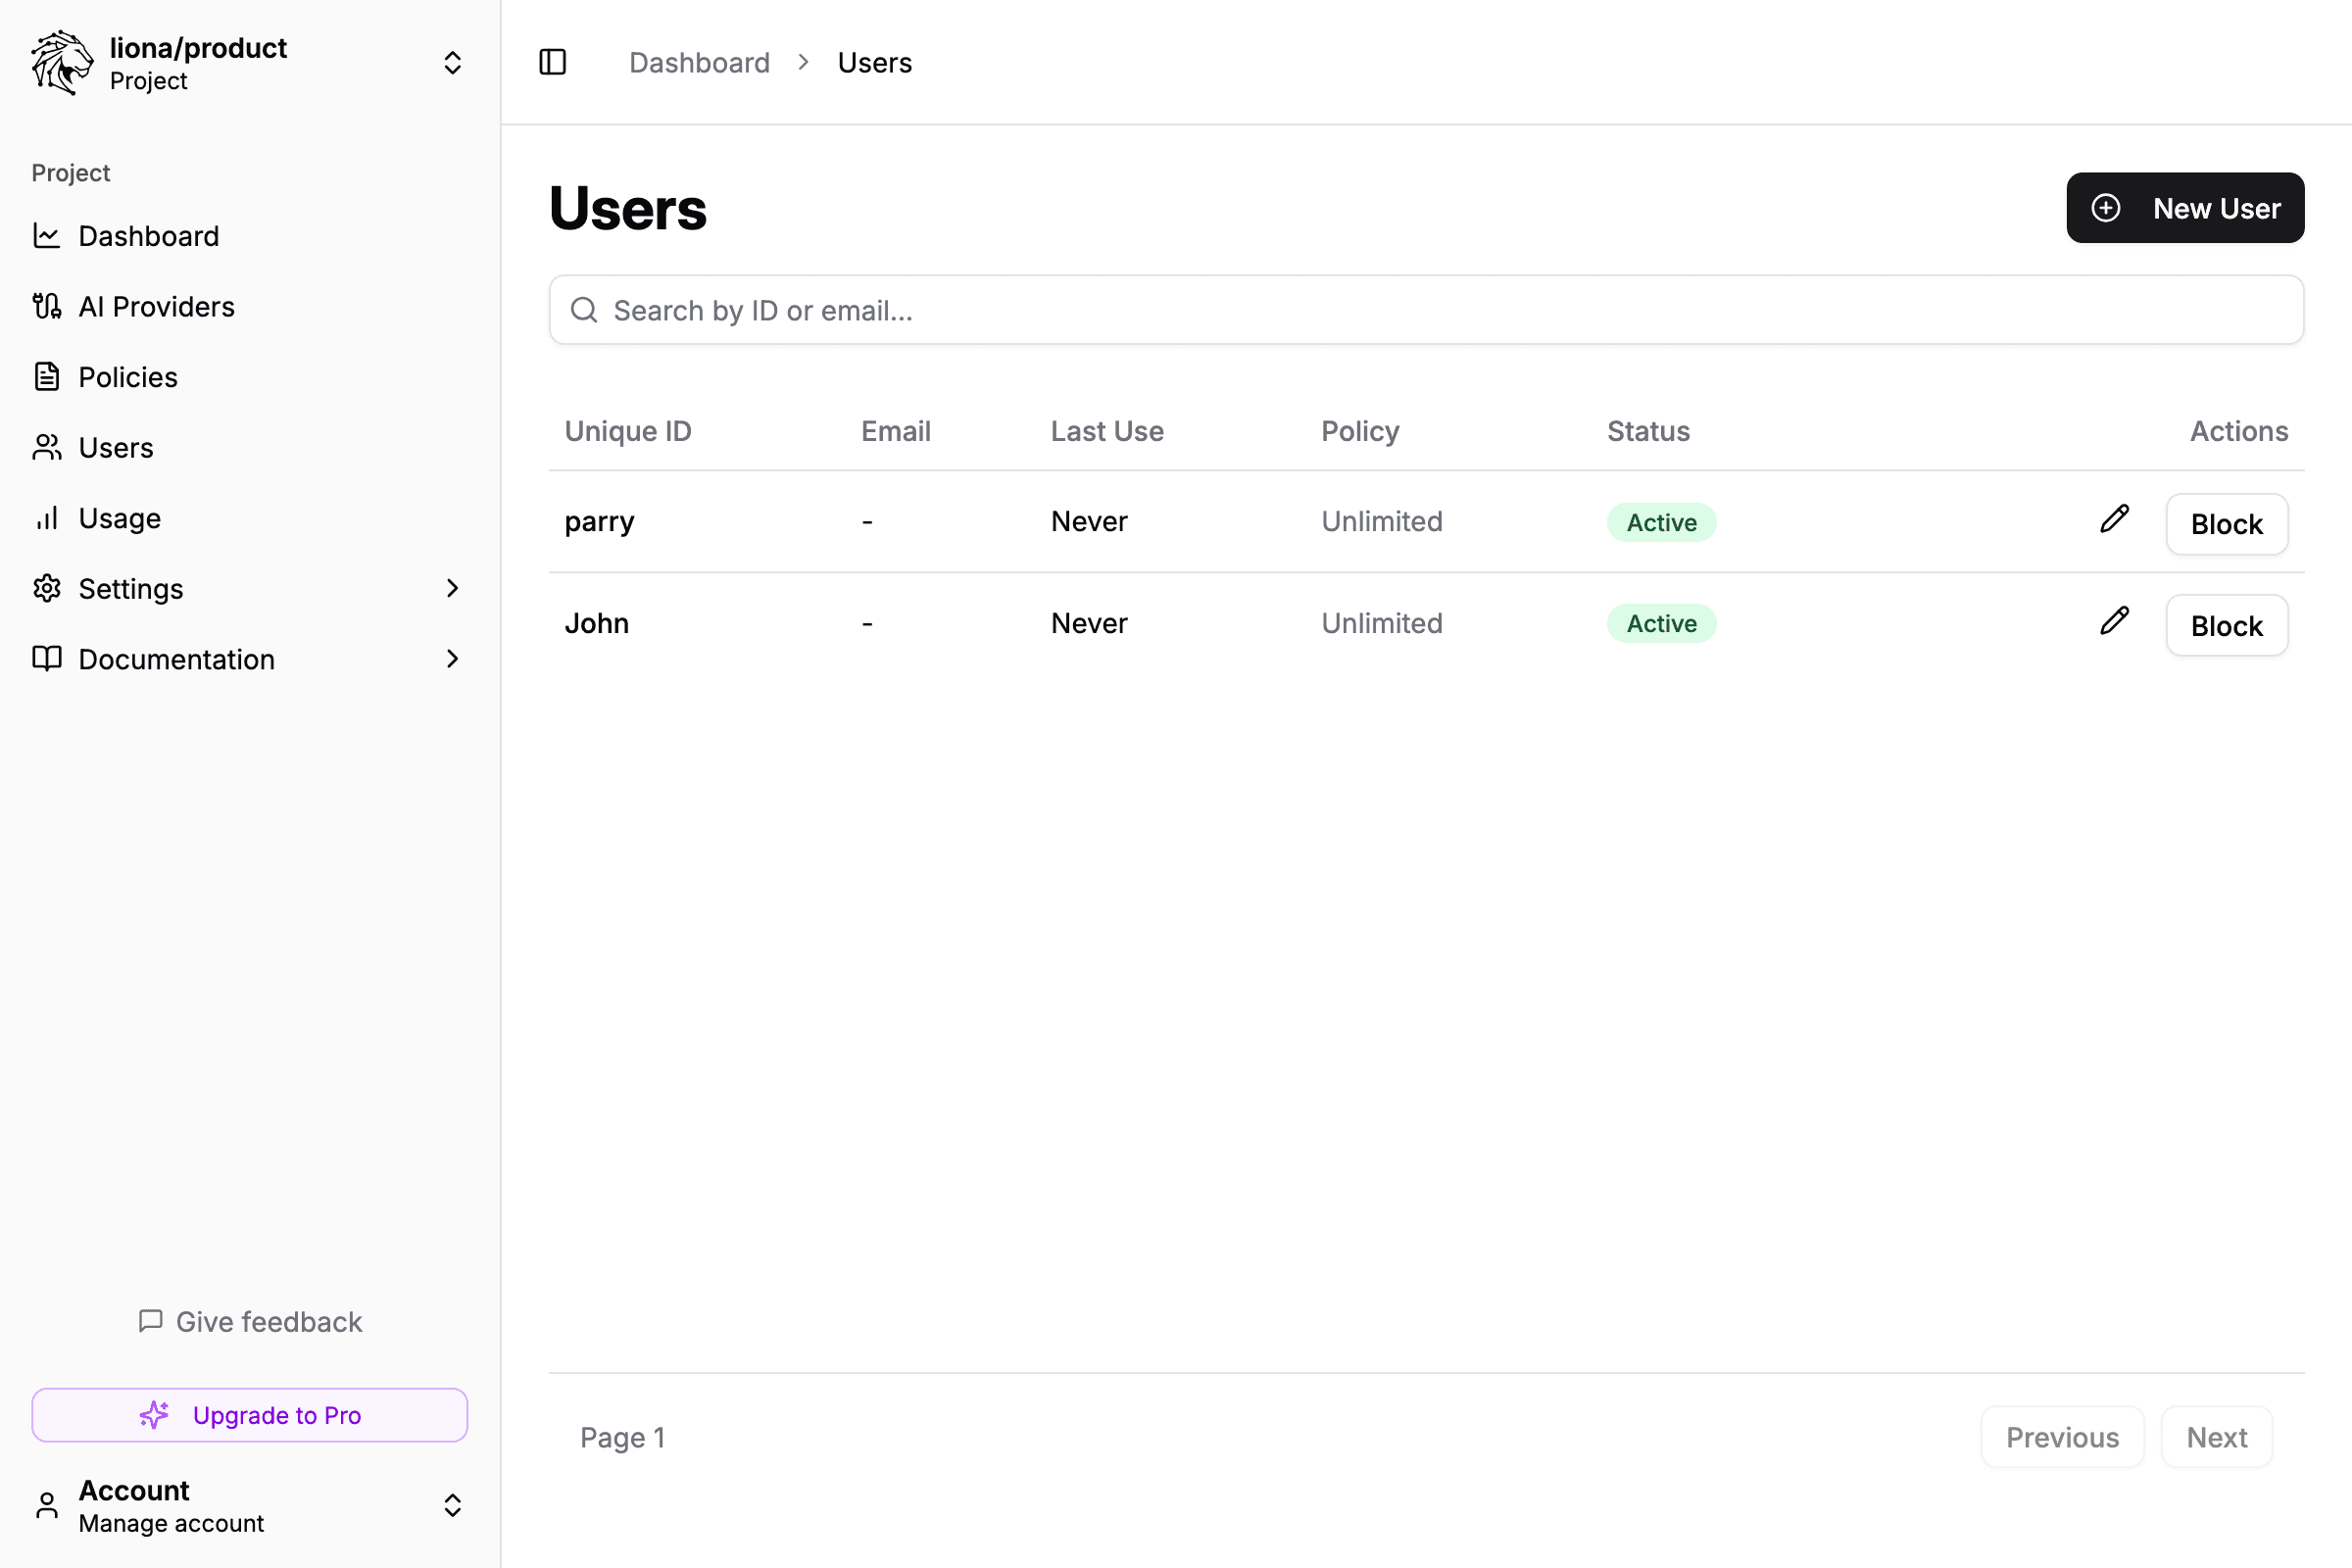Click the Users people icon in sidebar
2352x1568 pixels.
click(x=47, y=447)
